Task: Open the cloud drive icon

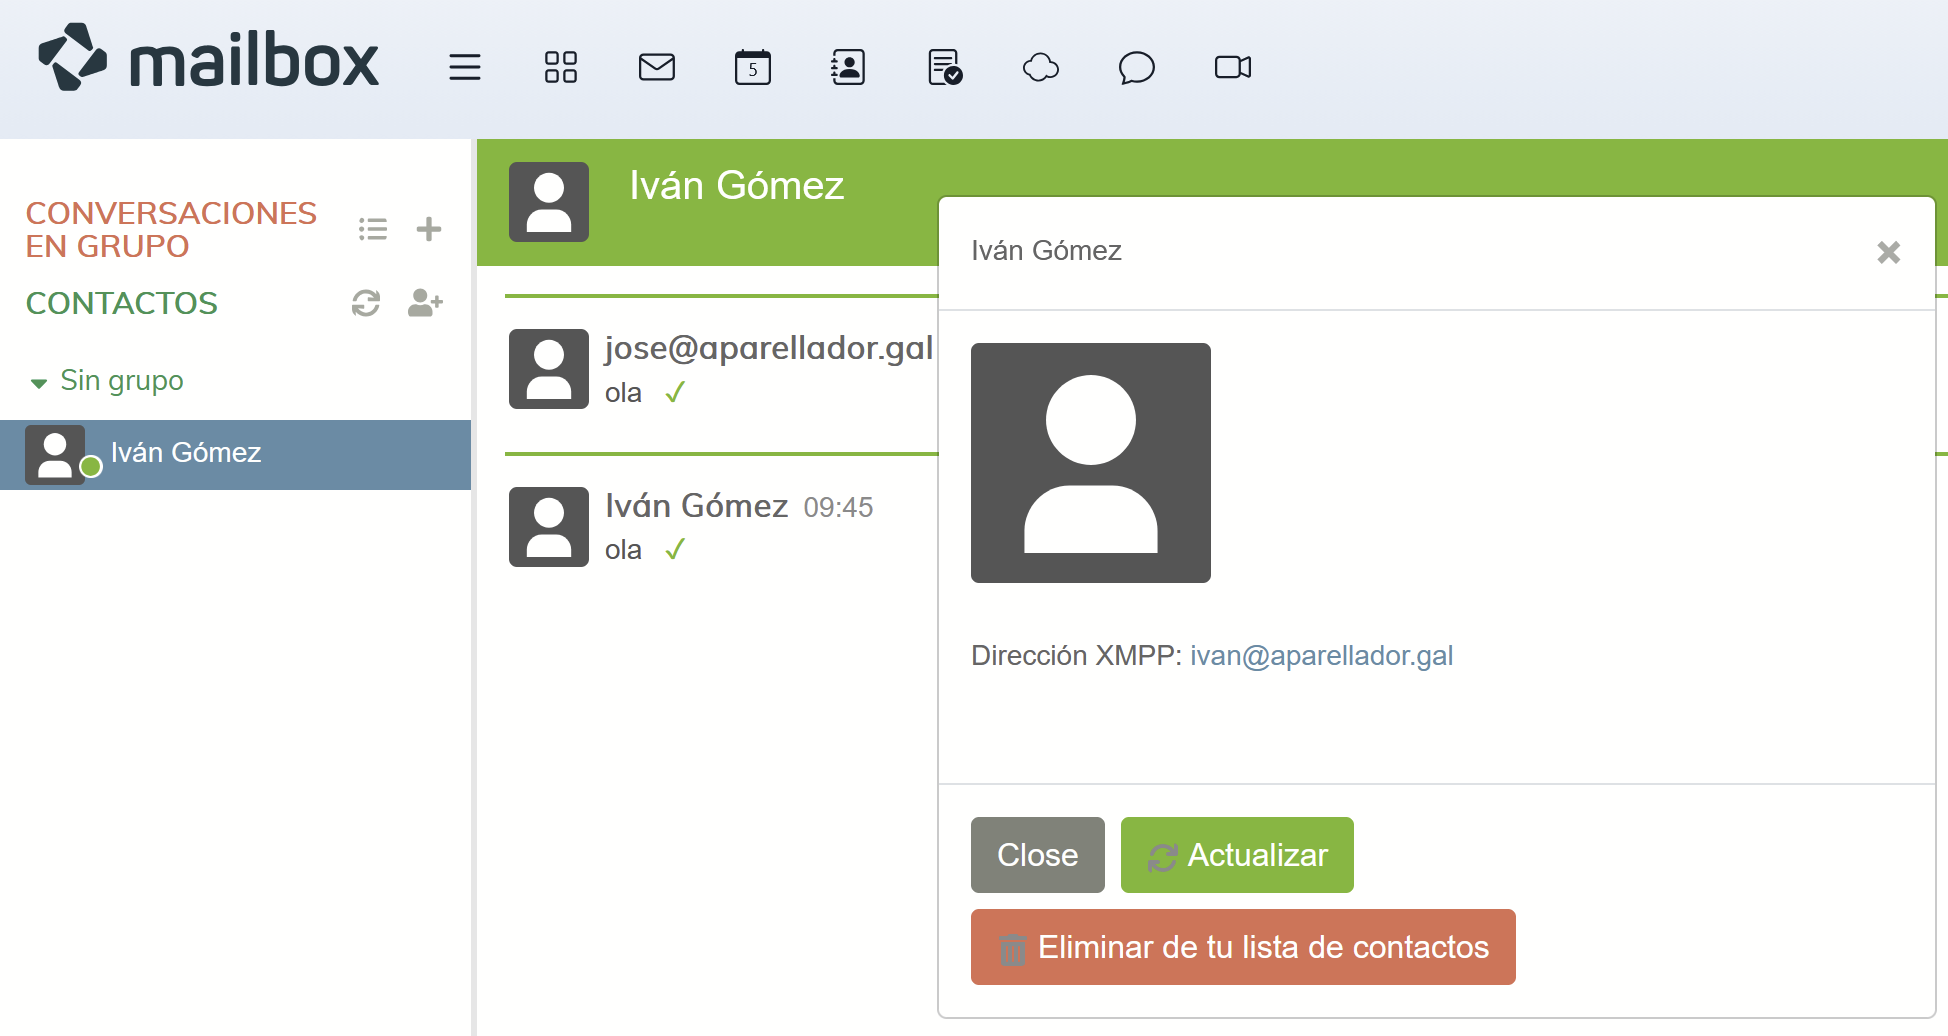Action: coord(1041,68)
